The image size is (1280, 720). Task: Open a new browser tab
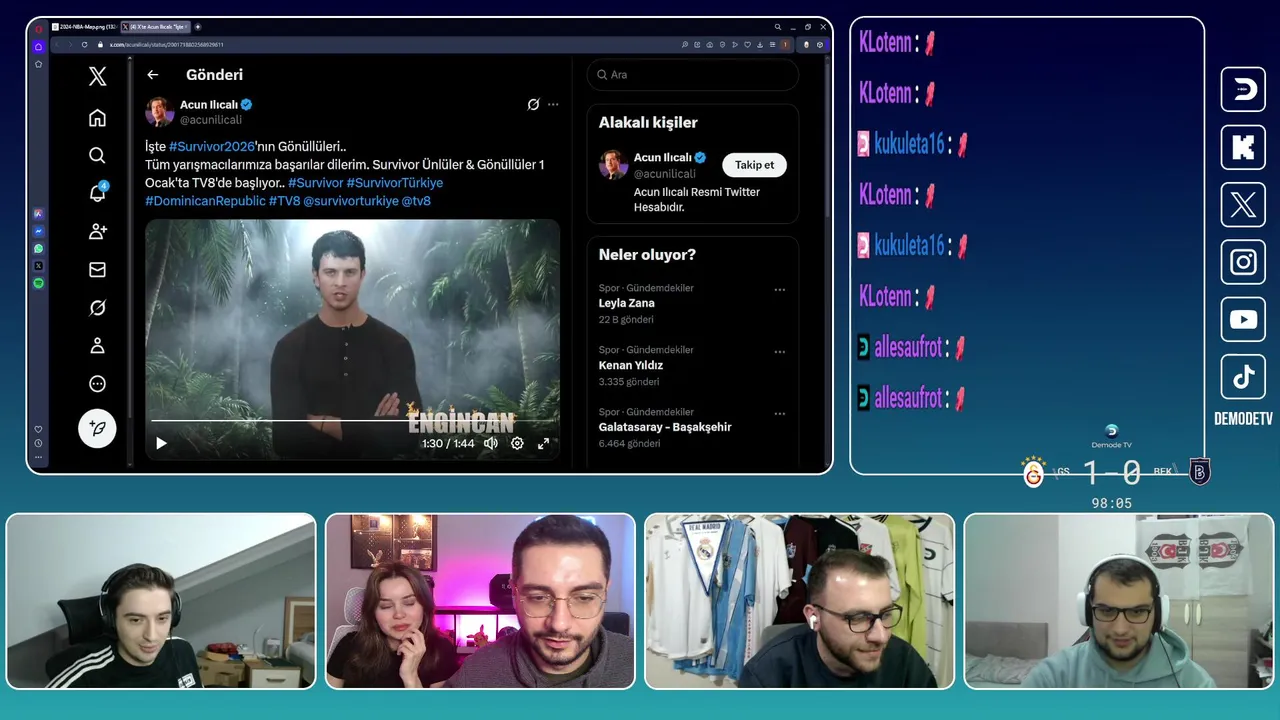click(198, 27)
